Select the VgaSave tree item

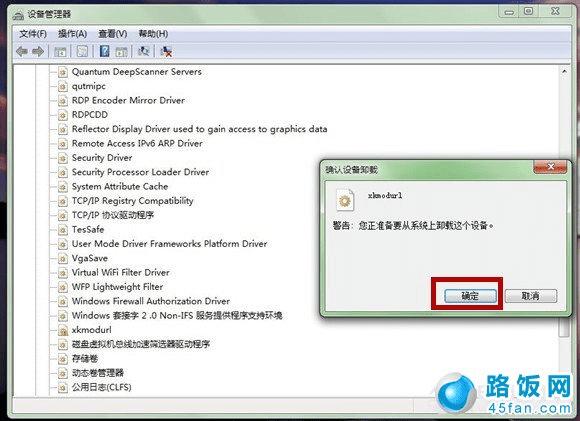90,258
